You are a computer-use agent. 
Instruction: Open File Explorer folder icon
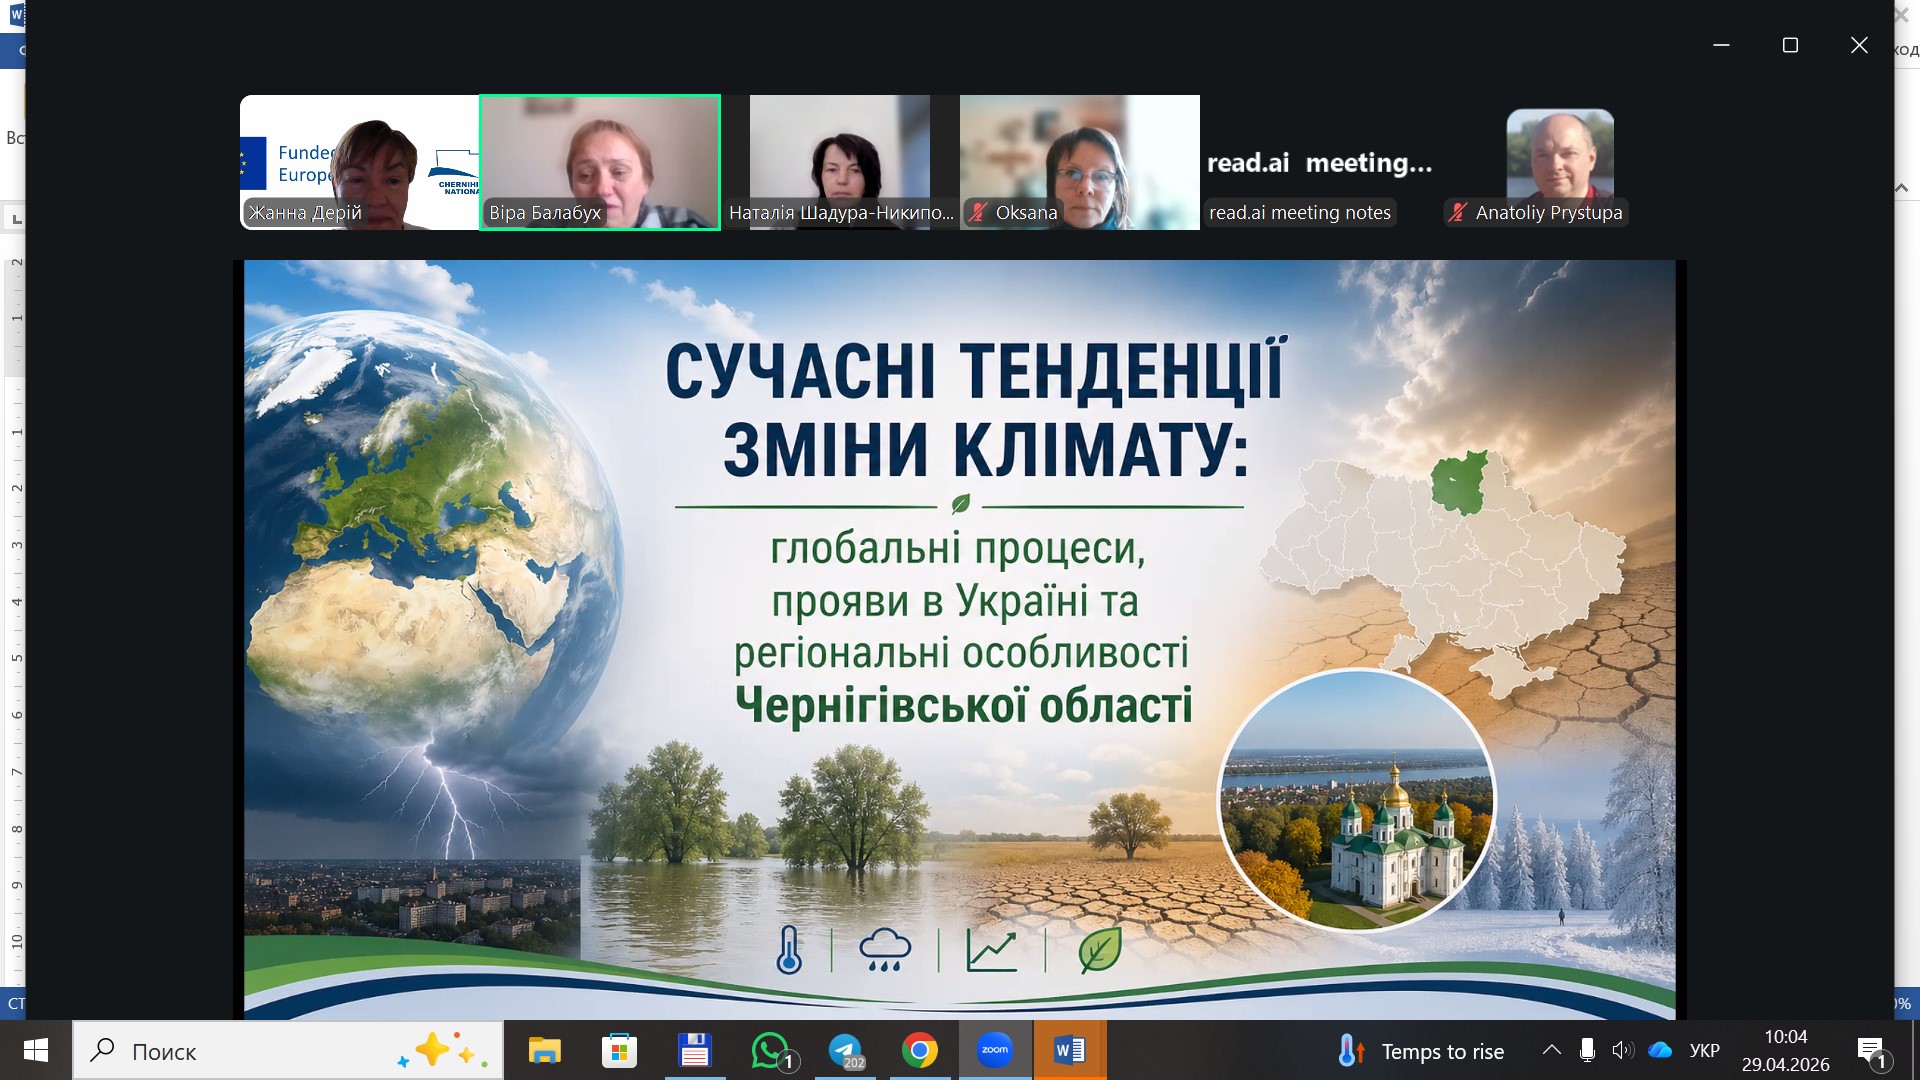[x=545, y=1050]
